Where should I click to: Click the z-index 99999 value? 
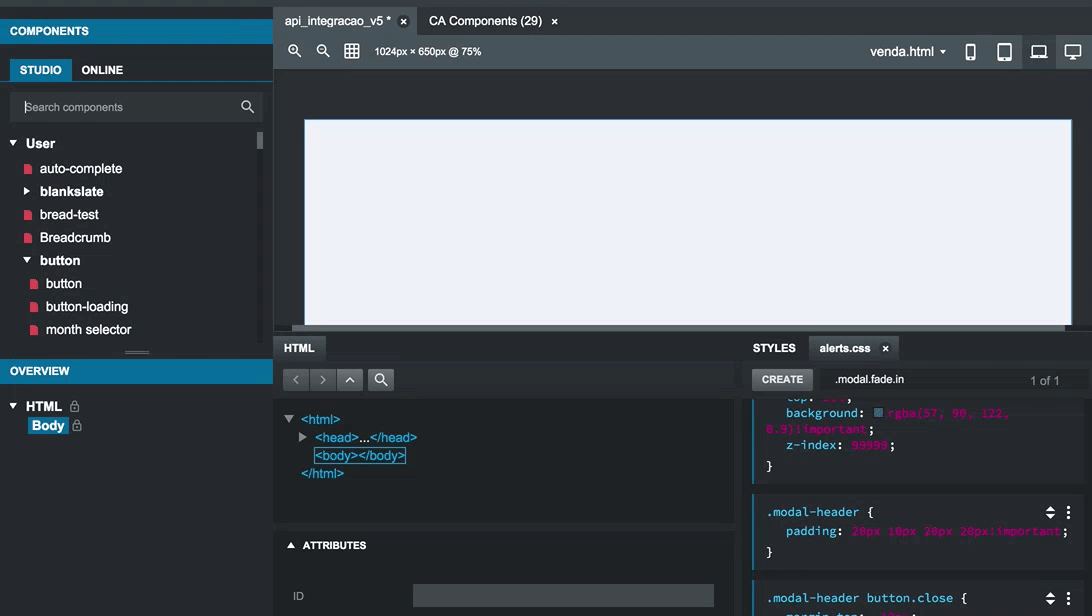[x=869, y=445]
